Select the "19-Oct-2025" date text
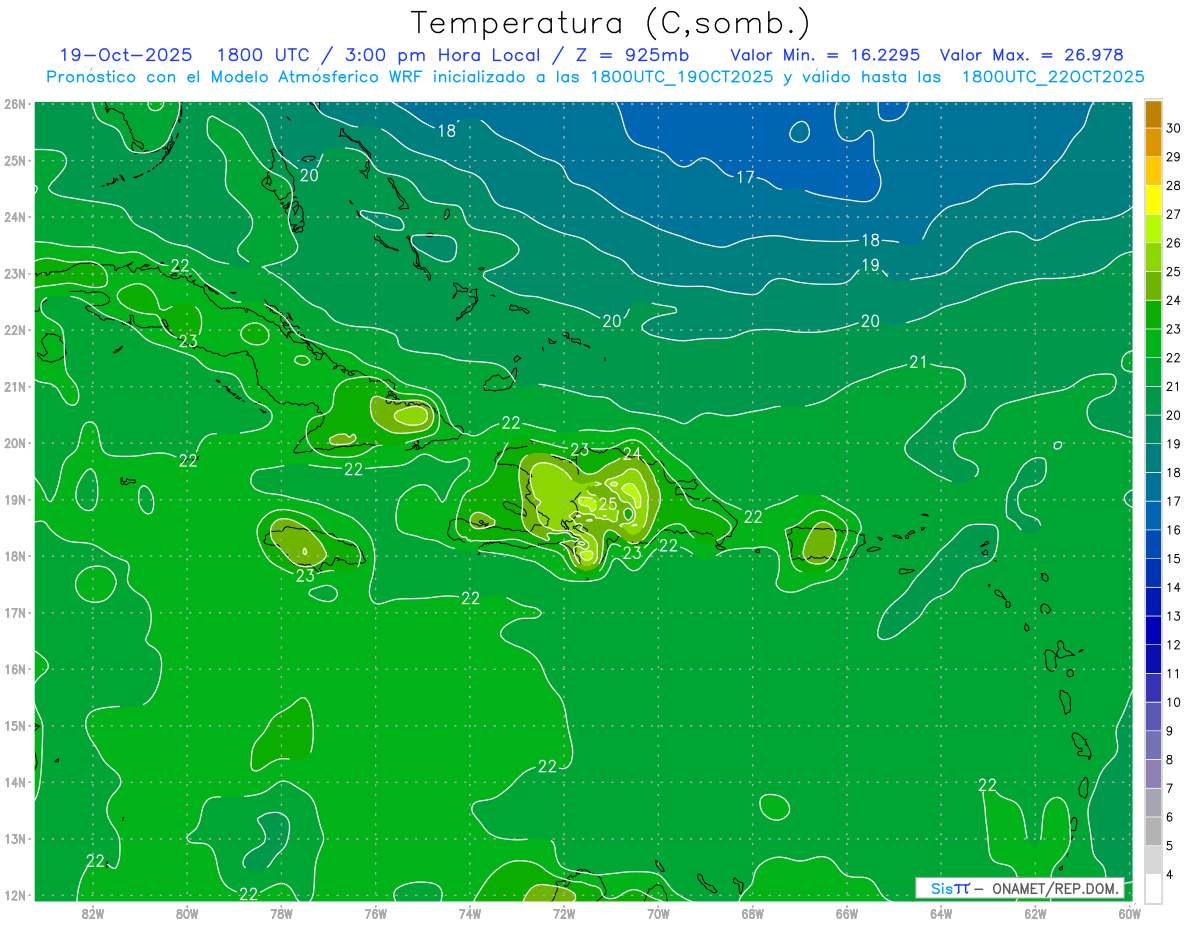Viewport: 1200px width, 927px height. pos(126,55)
